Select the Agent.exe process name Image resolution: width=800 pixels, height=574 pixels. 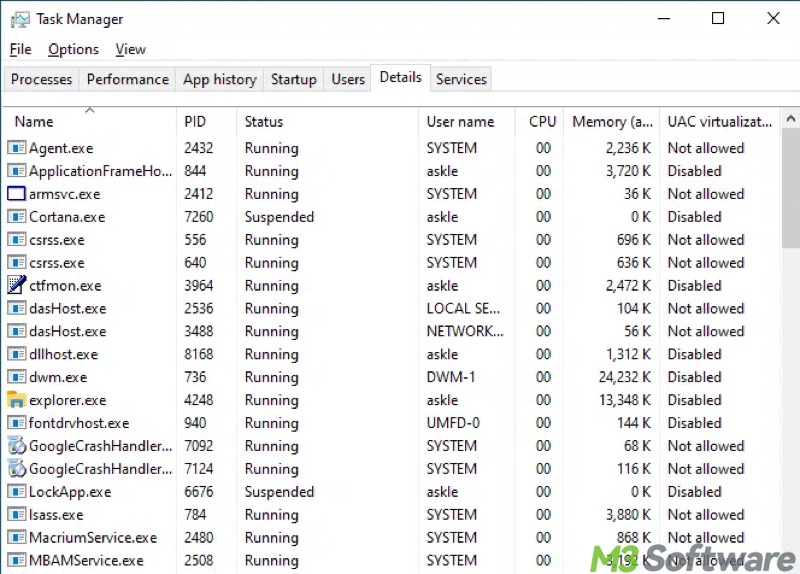pos(61,148)
